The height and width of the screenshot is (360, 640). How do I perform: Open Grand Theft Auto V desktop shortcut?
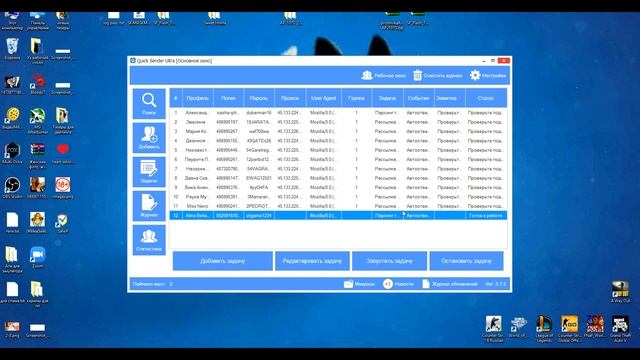620,329
